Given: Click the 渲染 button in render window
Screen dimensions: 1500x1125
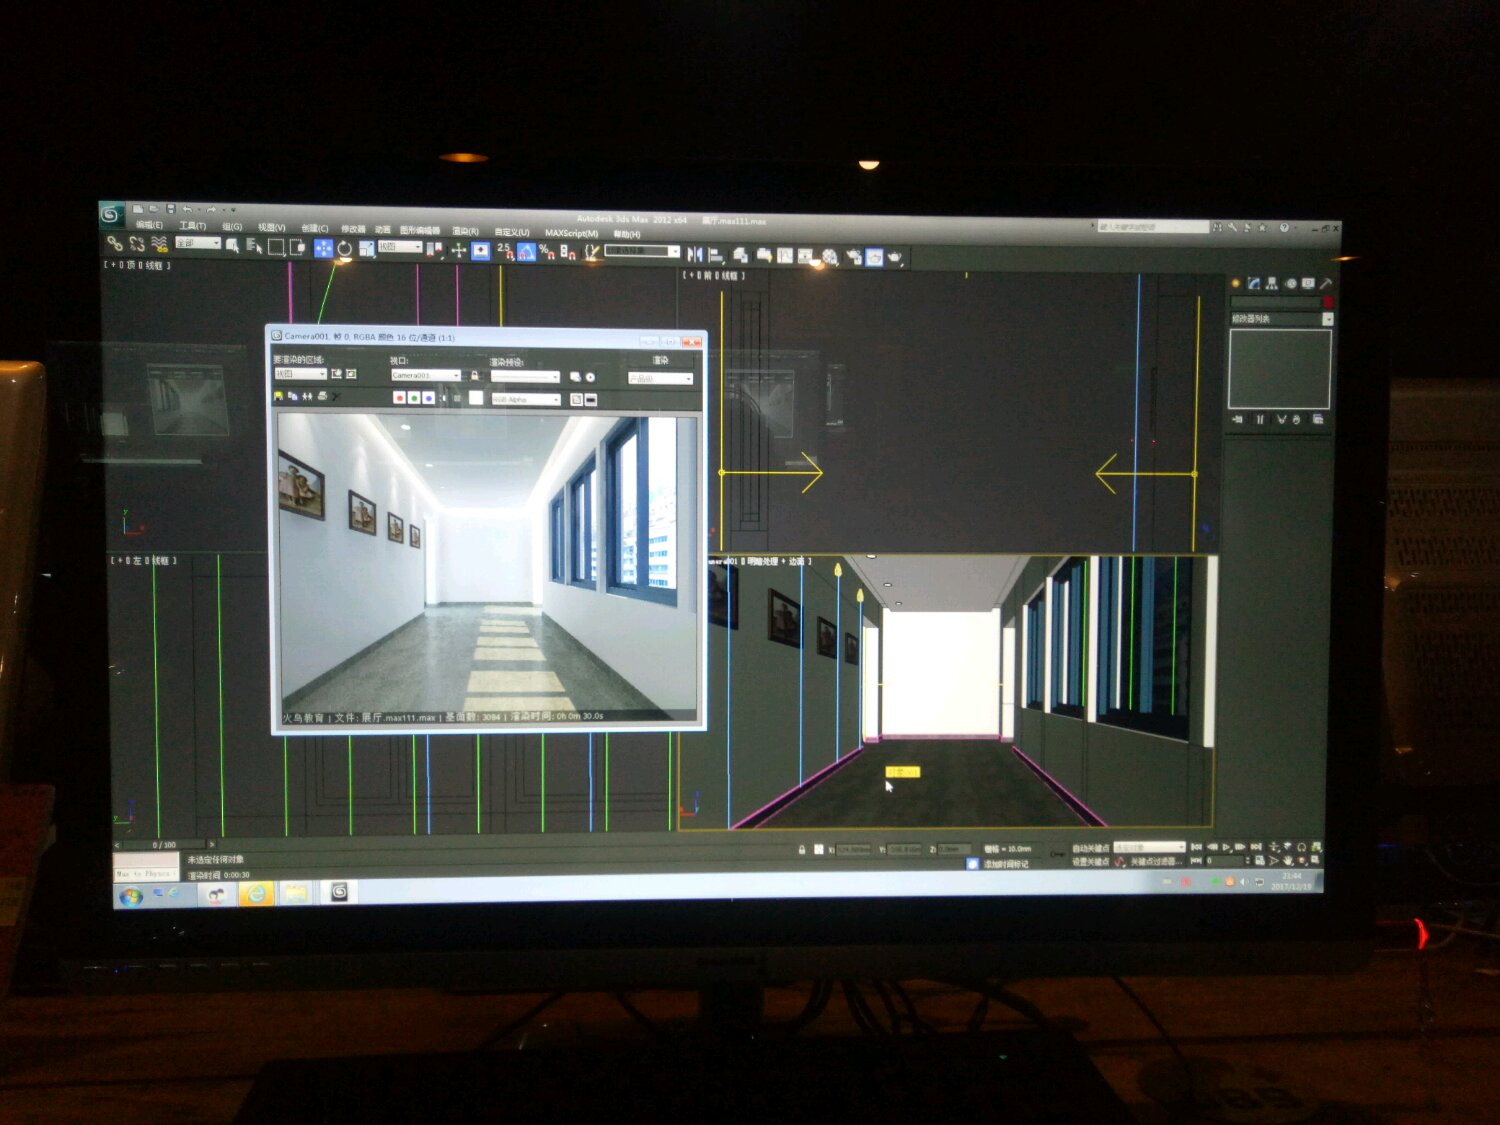Looking at the screenshot, I should tap(660, 360).
